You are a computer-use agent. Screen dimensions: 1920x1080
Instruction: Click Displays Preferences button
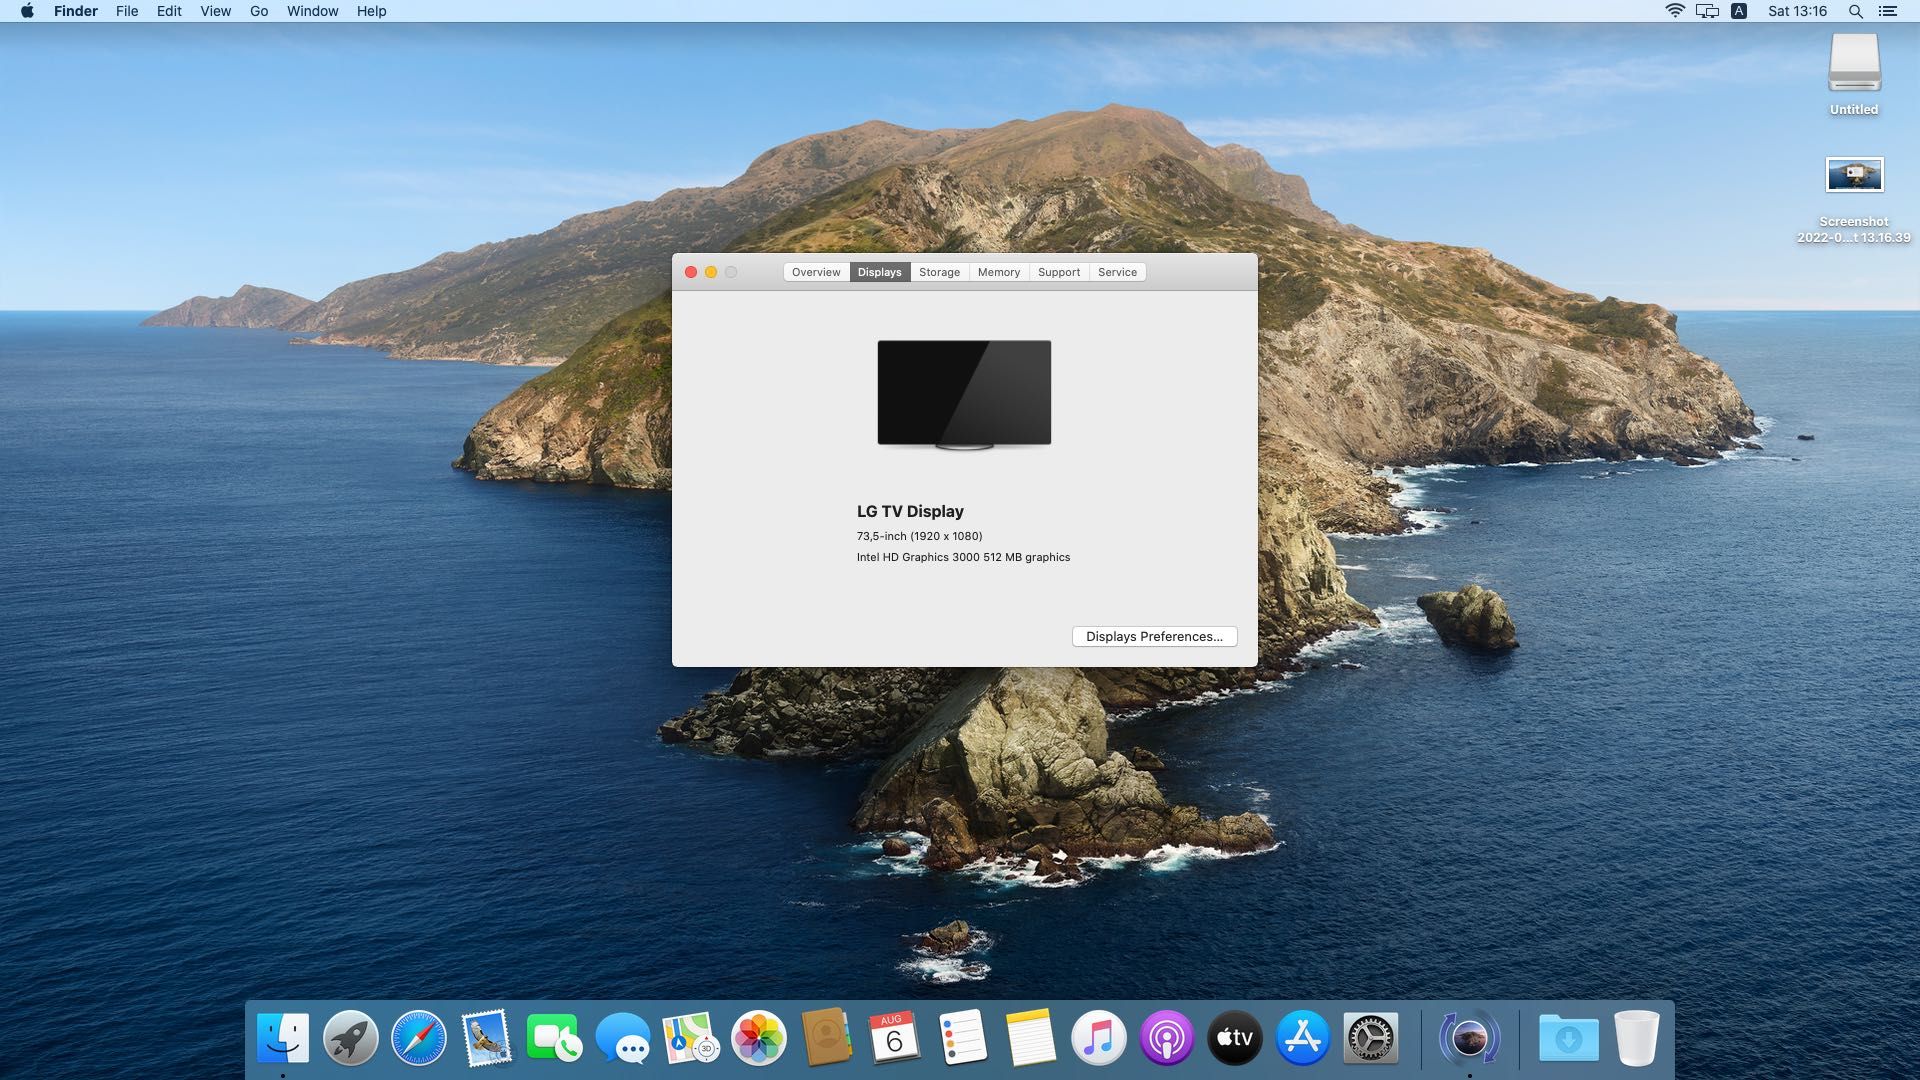point(1154,636)
